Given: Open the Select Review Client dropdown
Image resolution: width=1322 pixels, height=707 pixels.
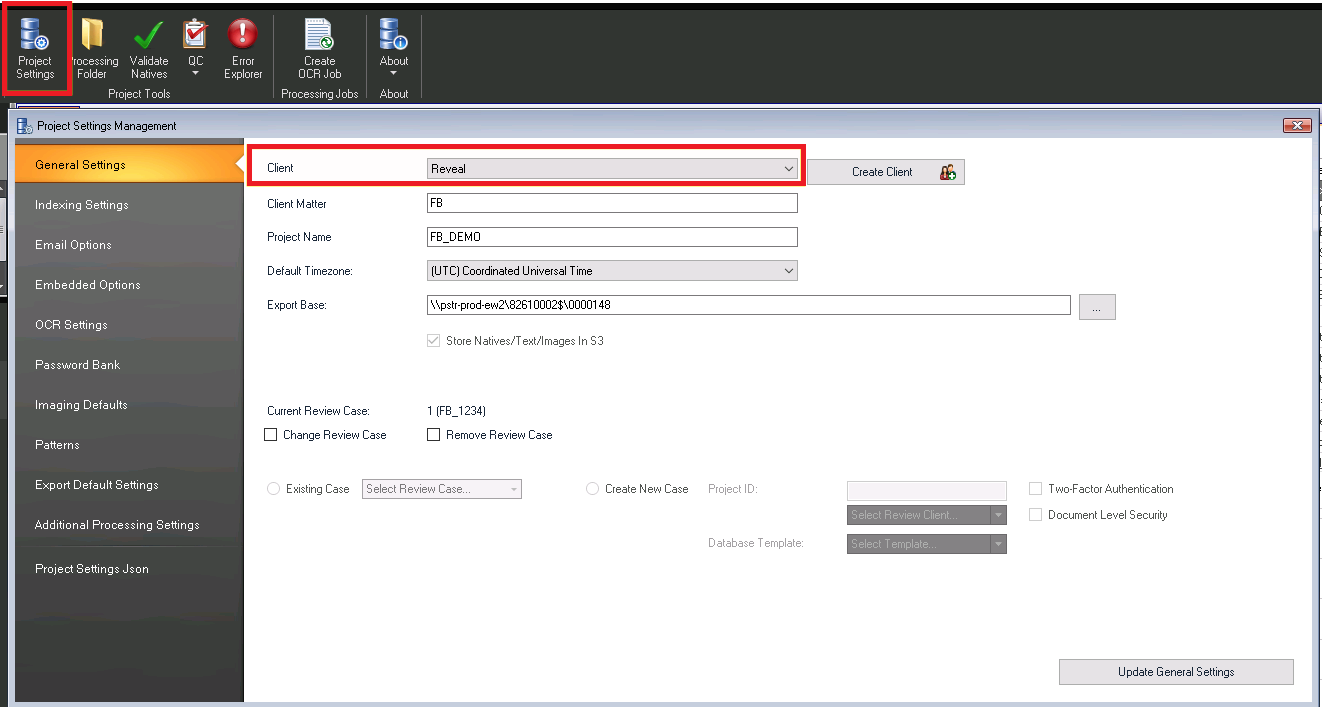Looking at the screenshot, I should point(926,515).
